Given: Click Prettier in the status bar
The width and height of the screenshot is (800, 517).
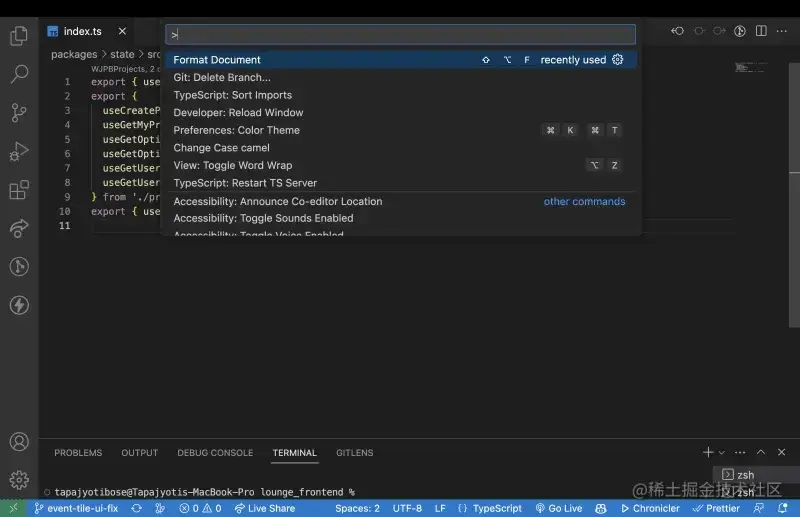Looking at the screenshot, I should [x=716, y=508].
